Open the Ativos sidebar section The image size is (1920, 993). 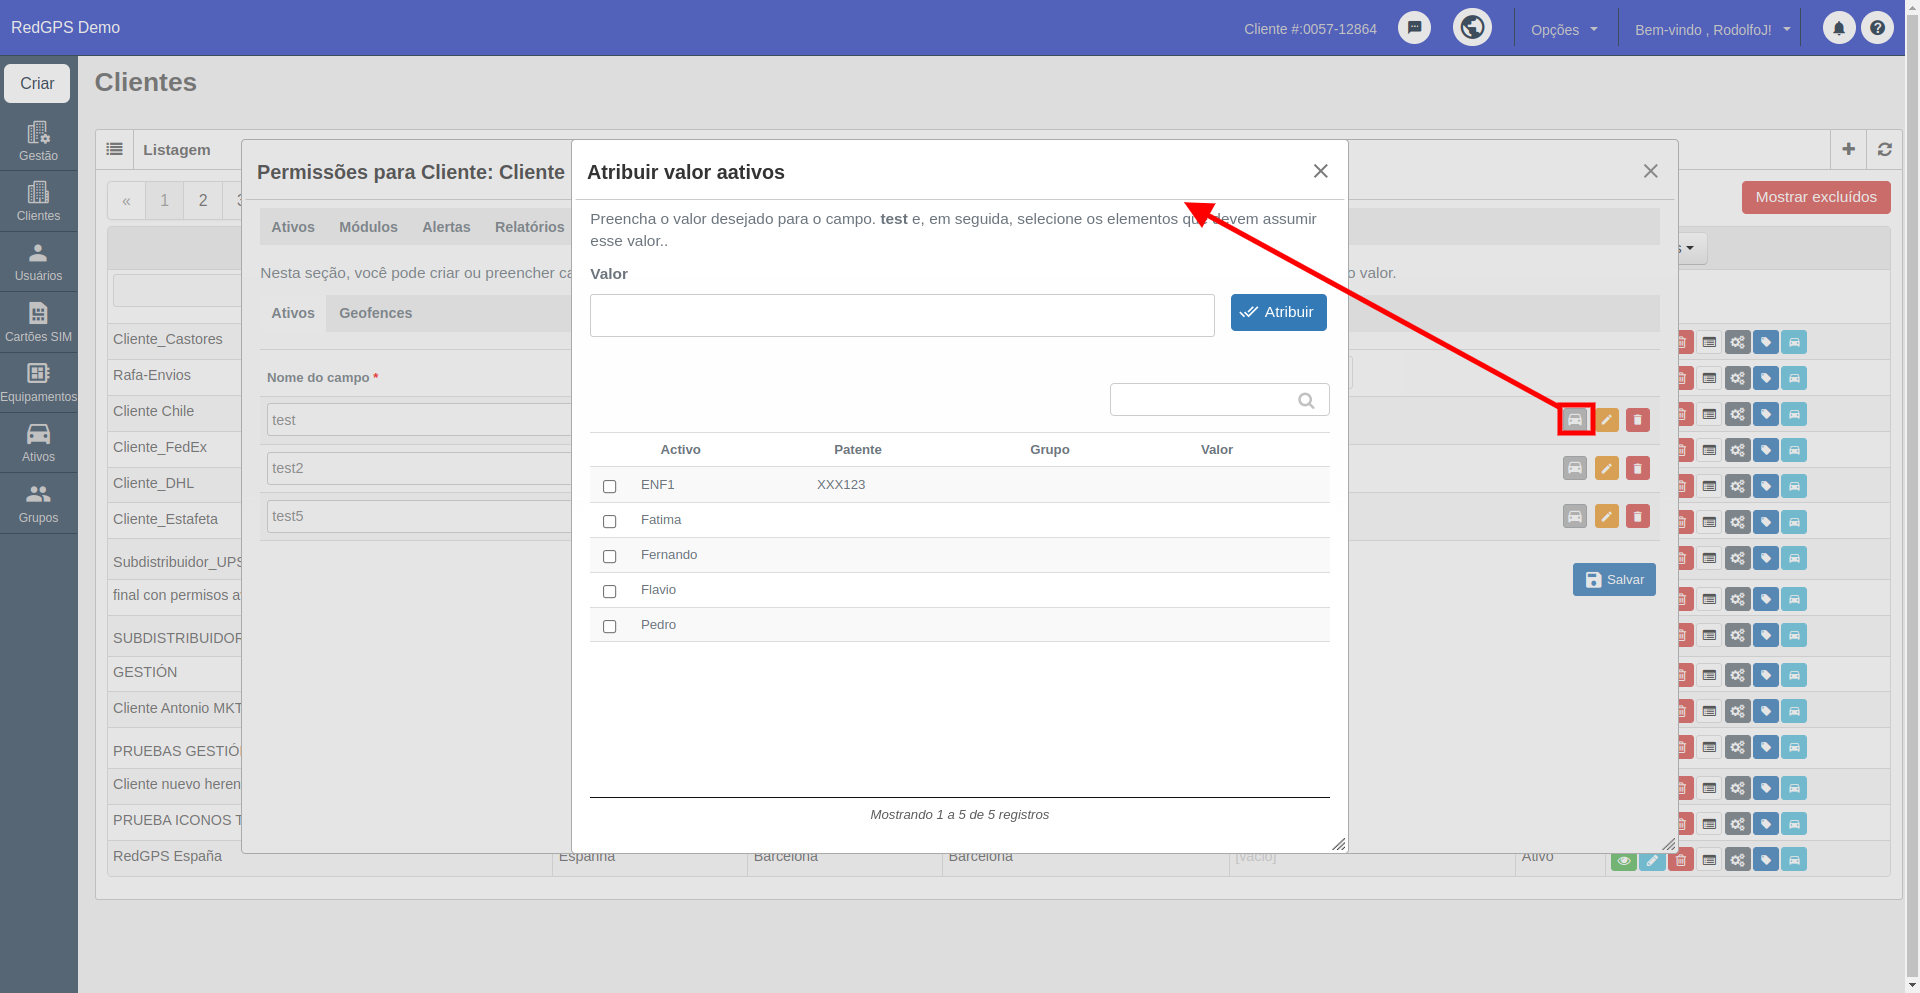[38, 442]
